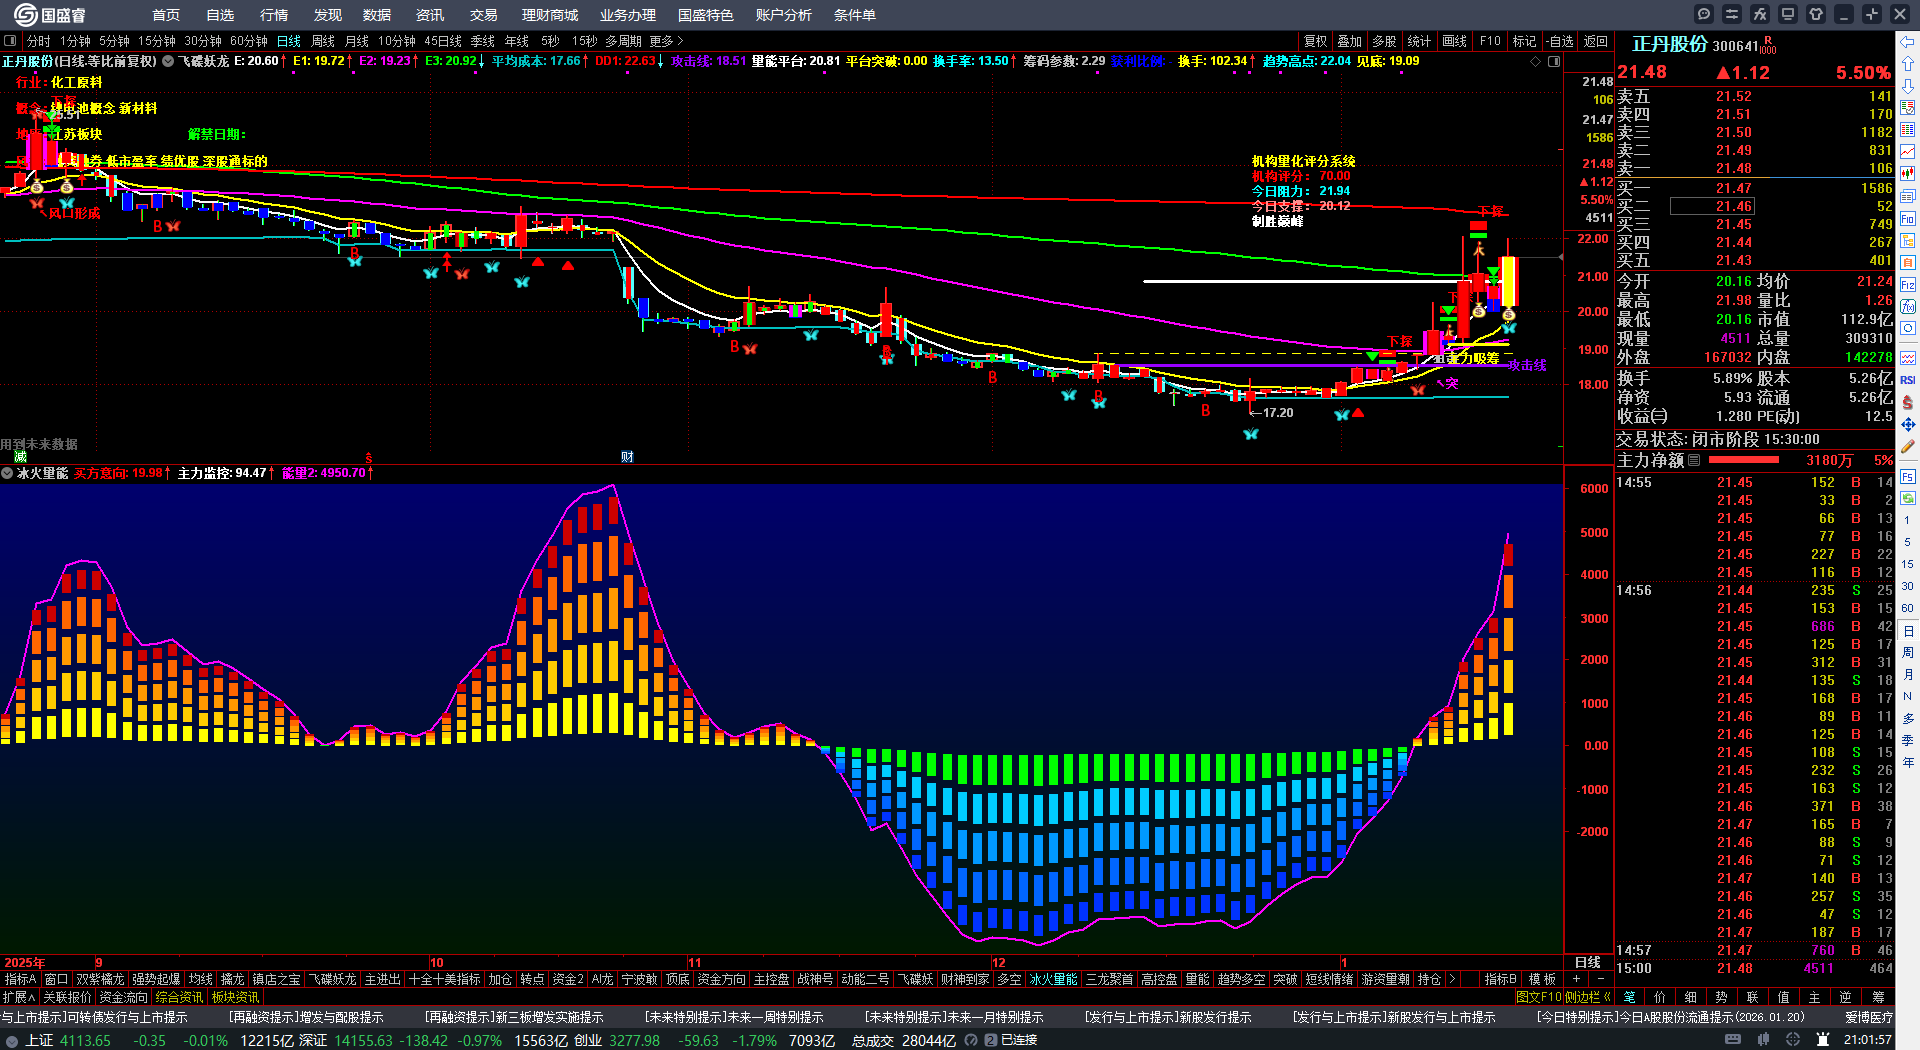Image resolution: width=1920 pixels, height=1050 pixels.
Task: Click the 统计 statistics button
Action: tap(1419, 41)
